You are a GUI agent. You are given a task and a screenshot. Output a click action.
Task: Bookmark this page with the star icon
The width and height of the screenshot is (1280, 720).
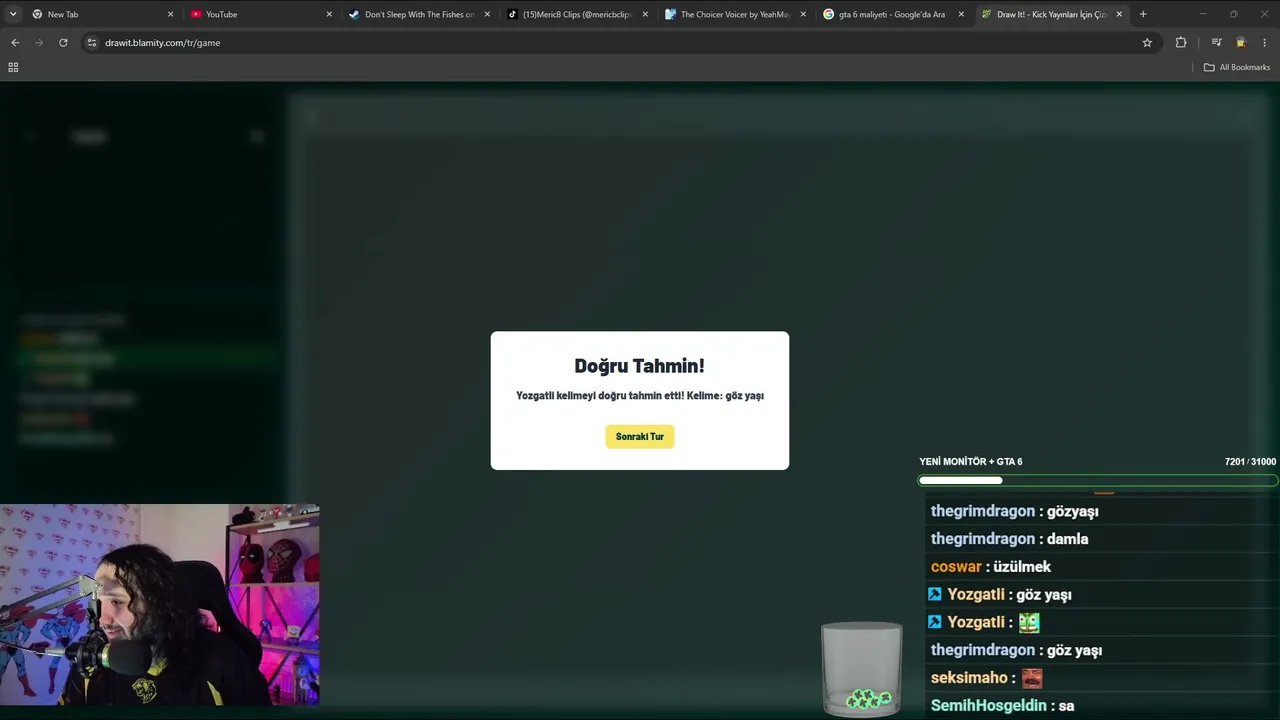coord(1147,42)
